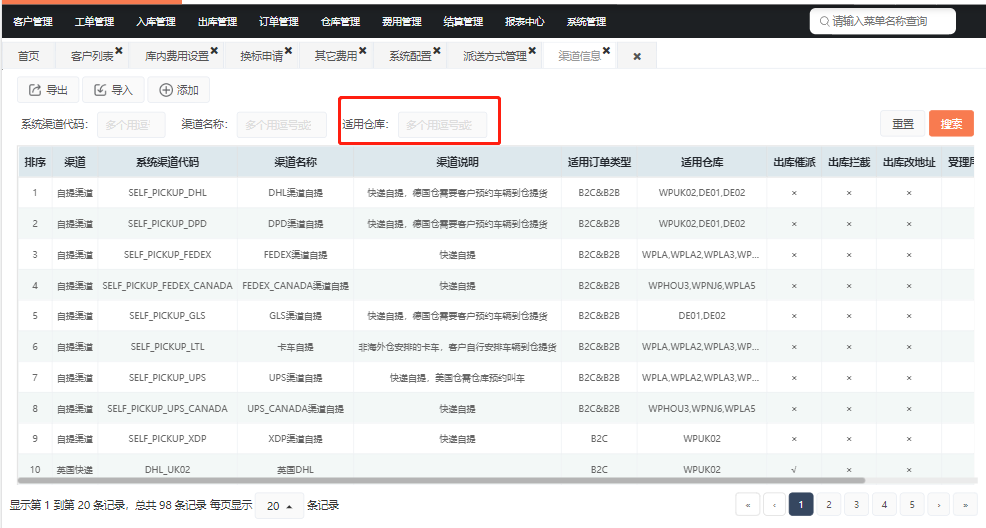Viewport: 986px width, 528px height.
Task: Open the 系统管理 menu
Action: (x=586, y=21)
